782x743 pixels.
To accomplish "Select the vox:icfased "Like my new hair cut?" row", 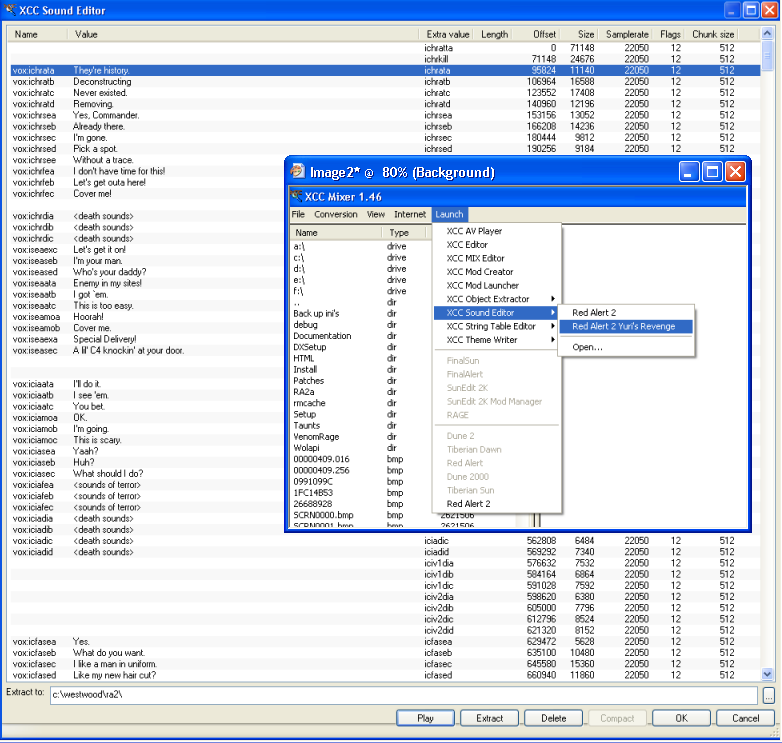I will click(x=385, y=675).
